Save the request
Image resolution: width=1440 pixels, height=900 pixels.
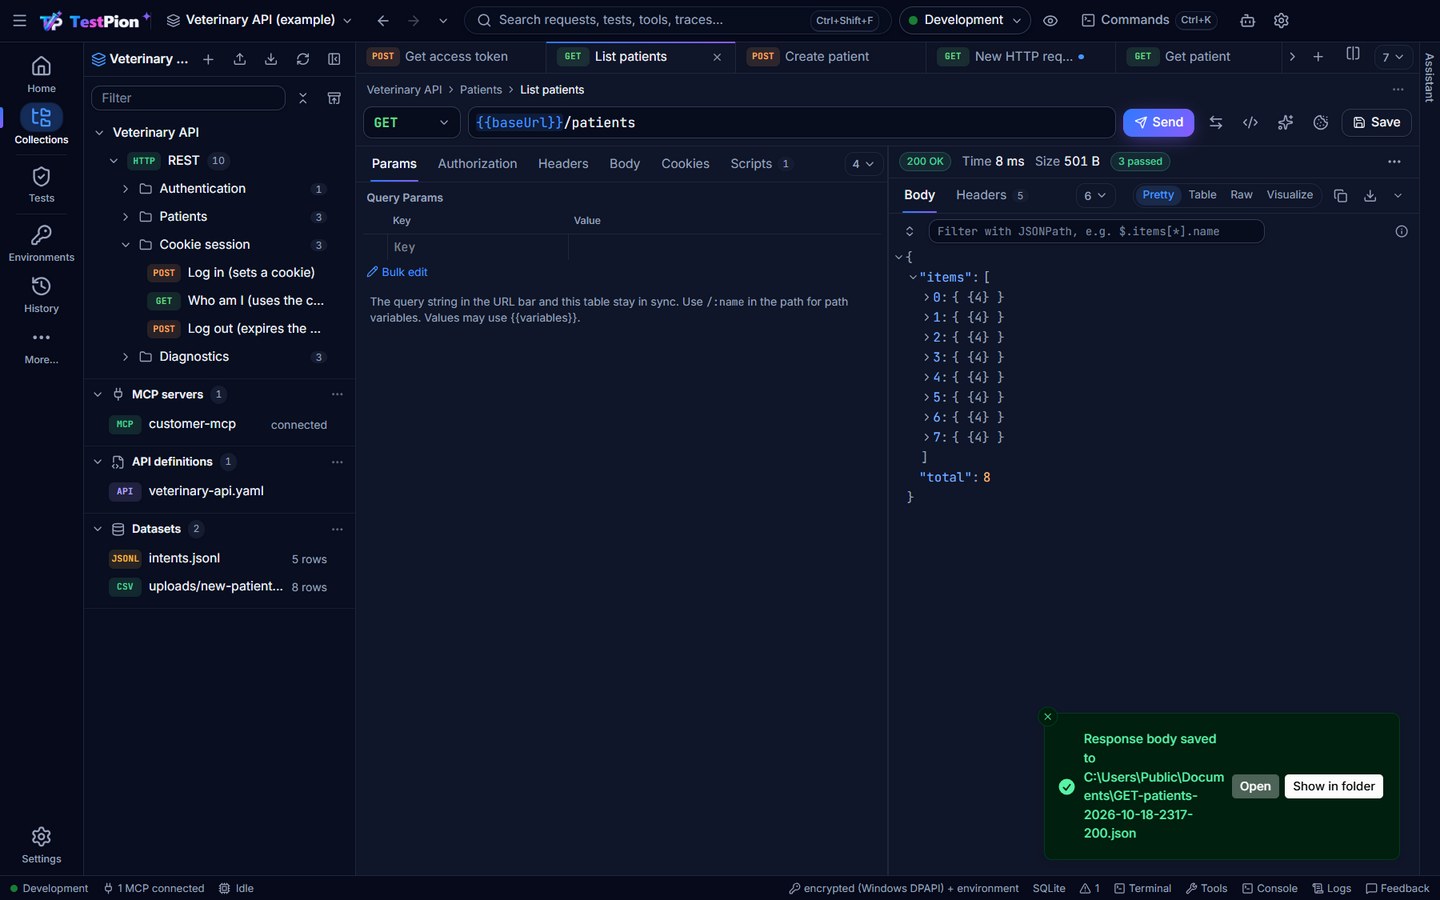click(1376, 122)
